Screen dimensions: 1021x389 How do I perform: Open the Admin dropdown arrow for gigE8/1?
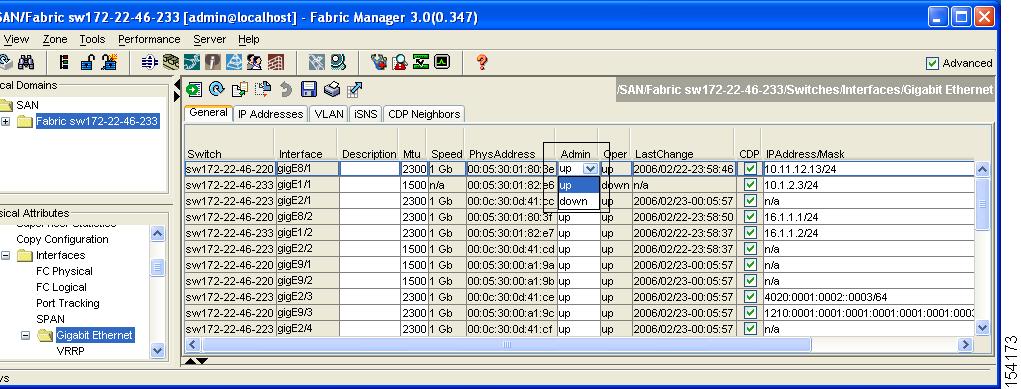click(590, 169)
